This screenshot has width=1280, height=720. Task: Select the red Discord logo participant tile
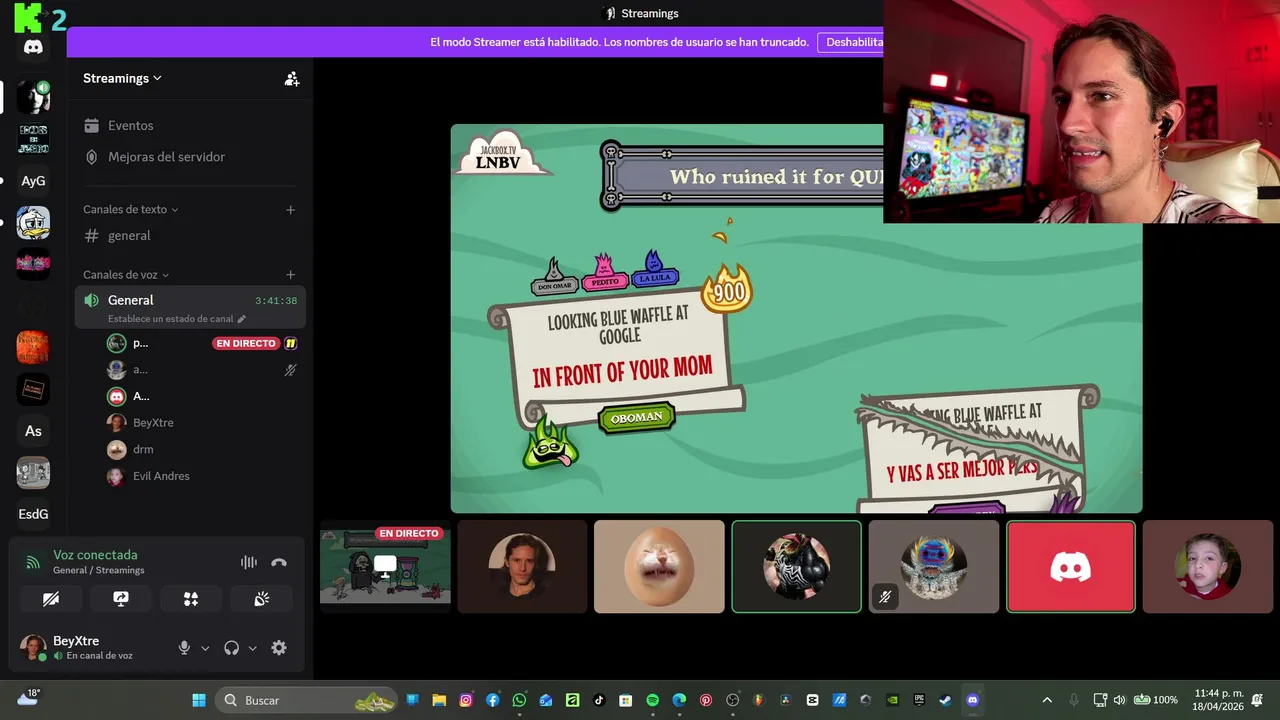(x=1071, y=566)
